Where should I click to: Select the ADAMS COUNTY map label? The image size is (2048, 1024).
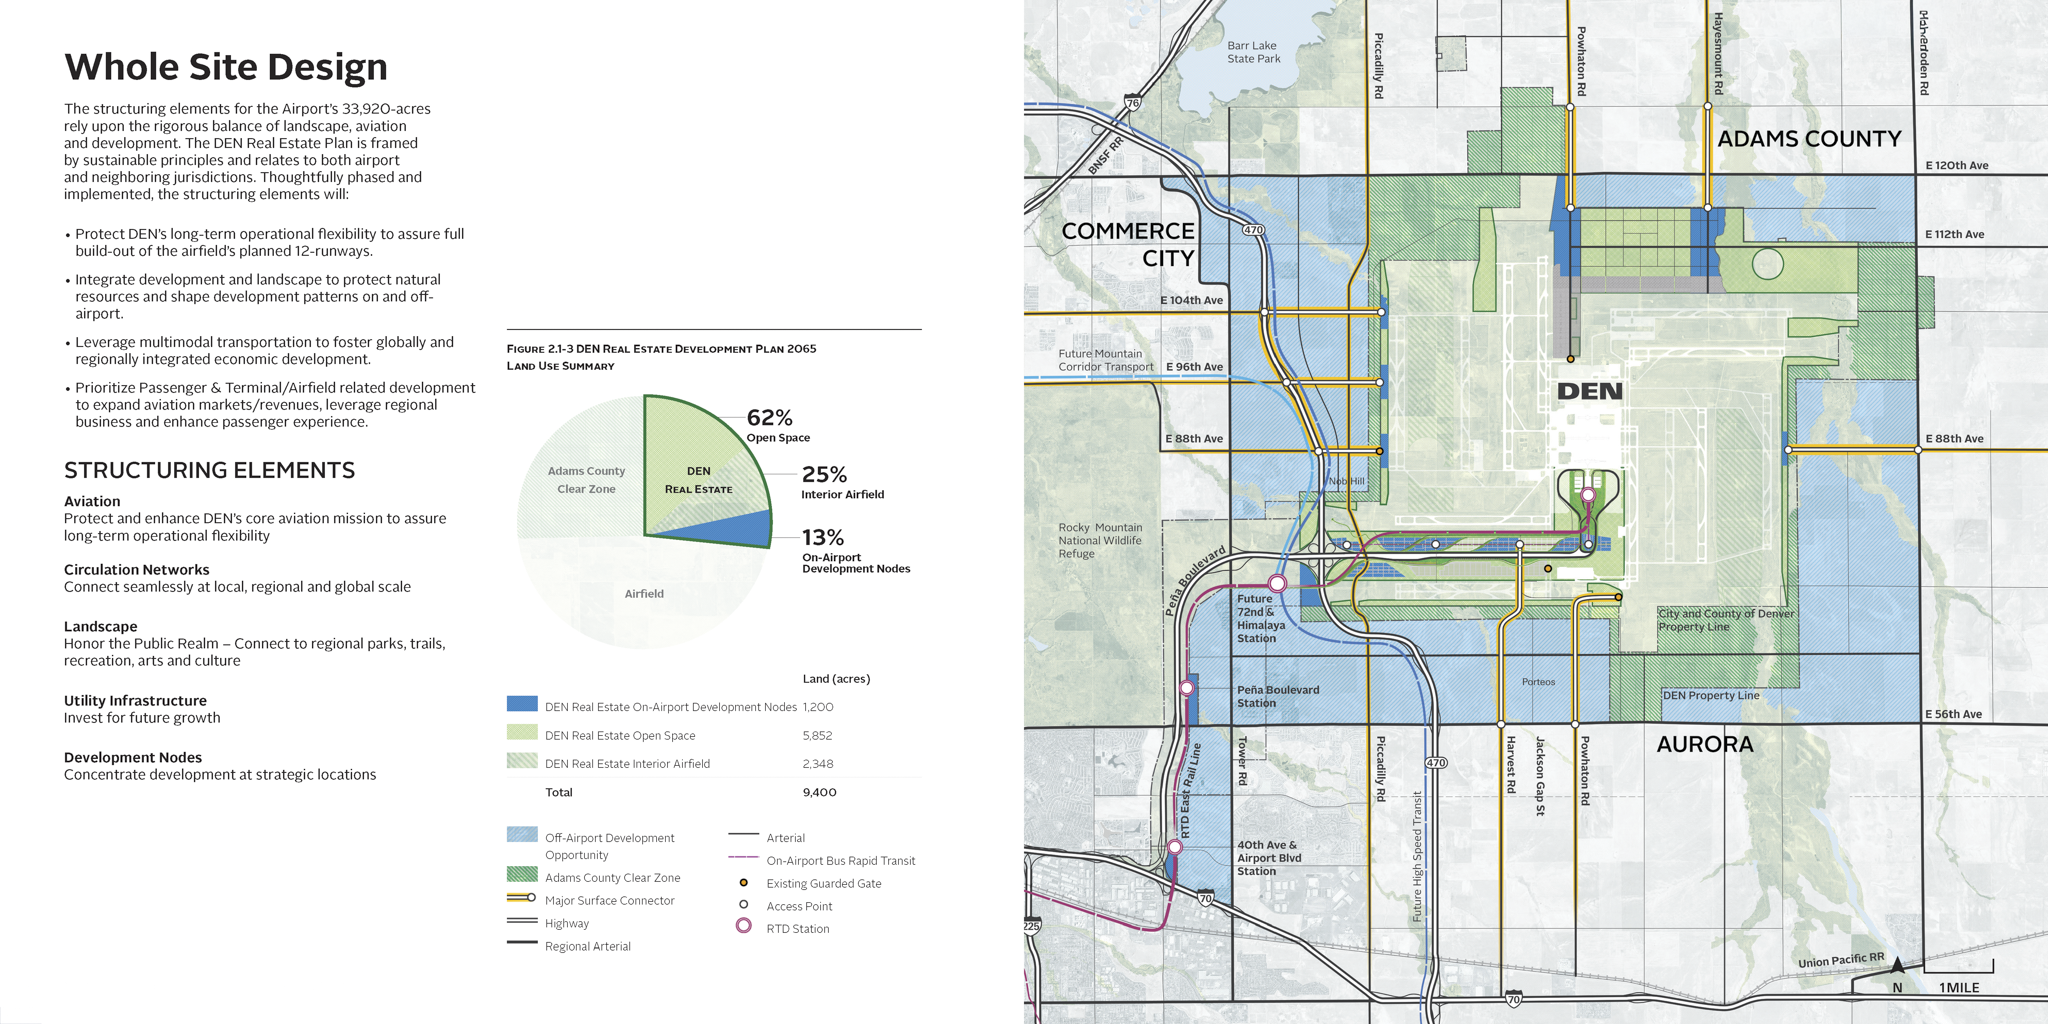coord(1810,138)
